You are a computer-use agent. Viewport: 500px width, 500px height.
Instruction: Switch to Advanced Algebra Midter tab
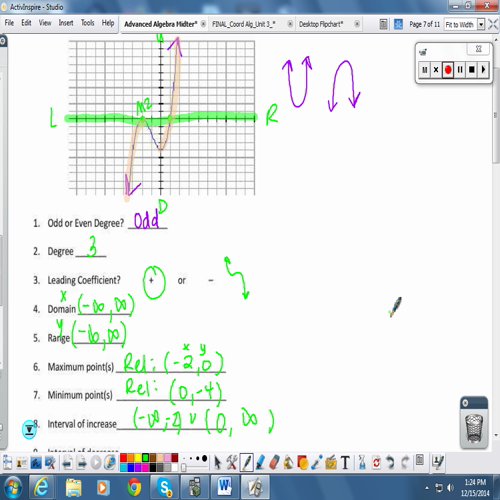(161, 24)
